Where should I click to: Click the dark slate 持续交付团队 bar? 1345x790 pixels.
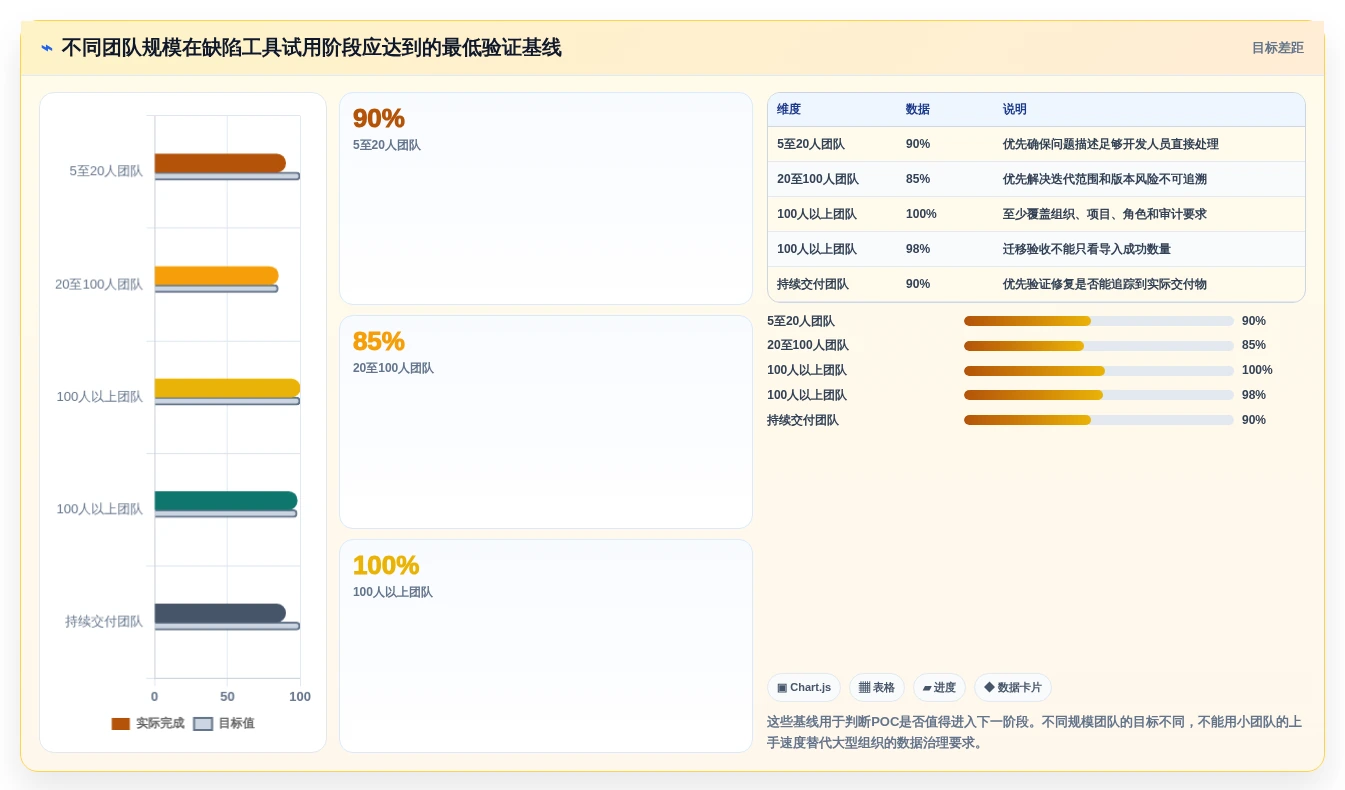pyautogui.click(x=220, y=613)
